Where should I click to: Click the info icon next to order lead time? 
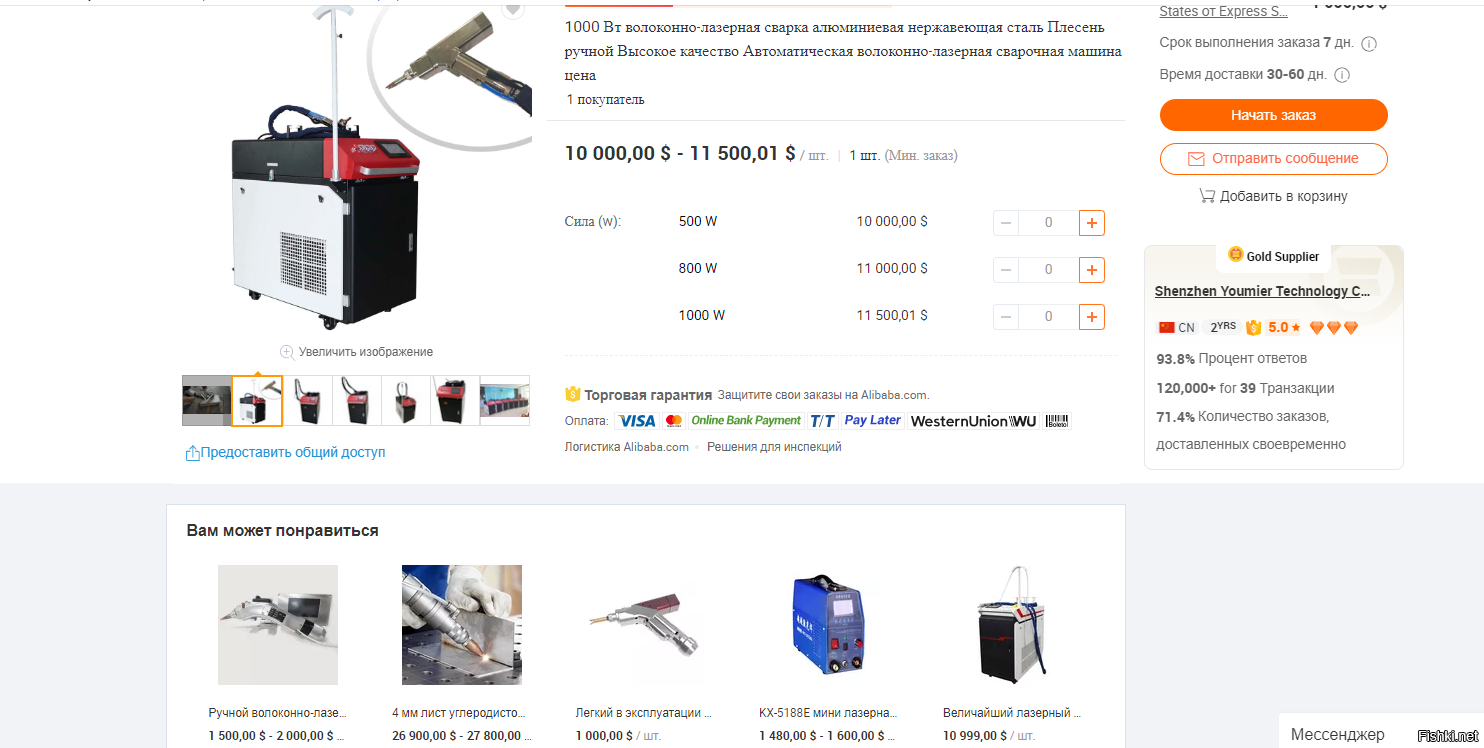tap(1369, 44)
